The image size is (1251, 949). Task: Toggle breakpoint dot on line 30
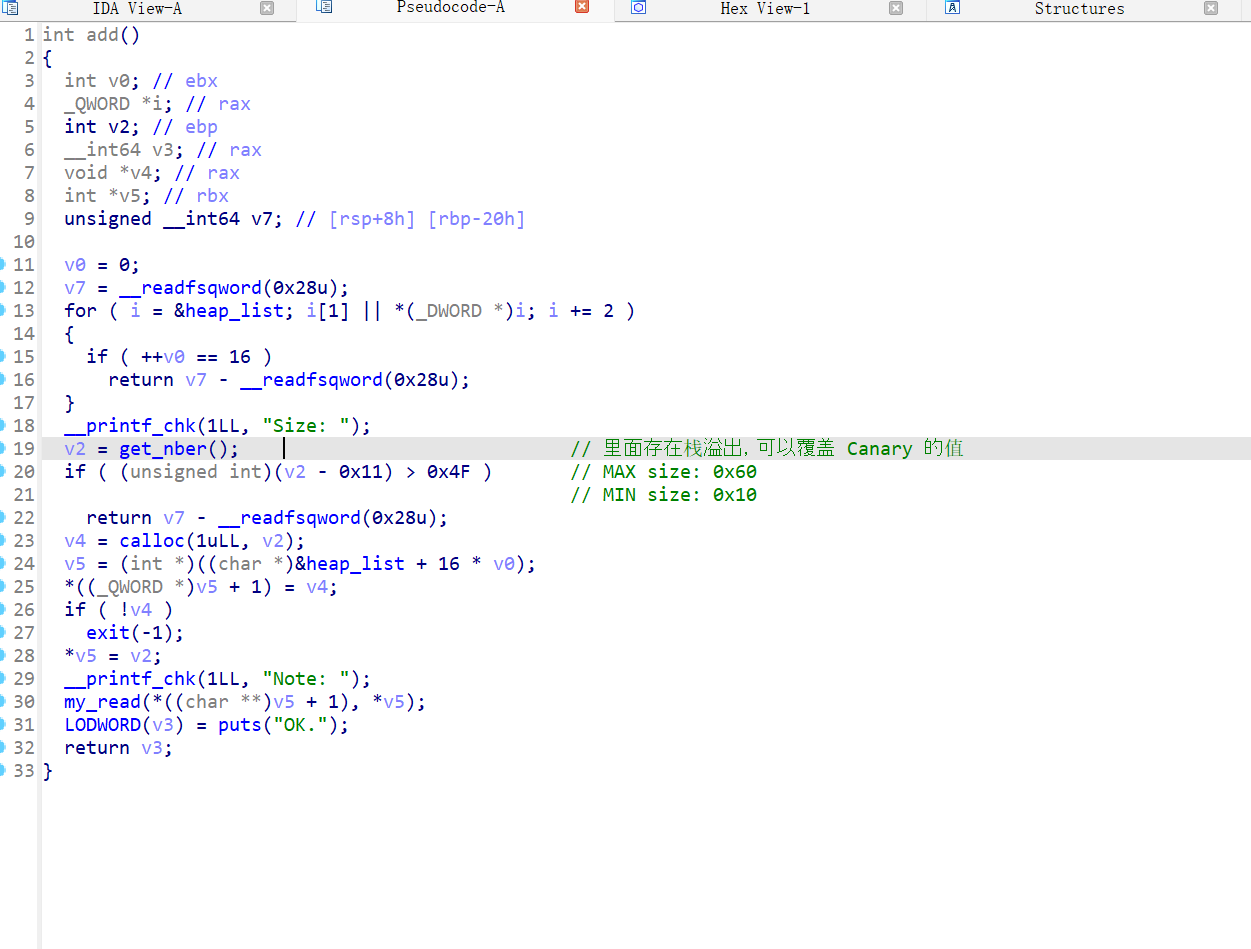click(3, 702)
